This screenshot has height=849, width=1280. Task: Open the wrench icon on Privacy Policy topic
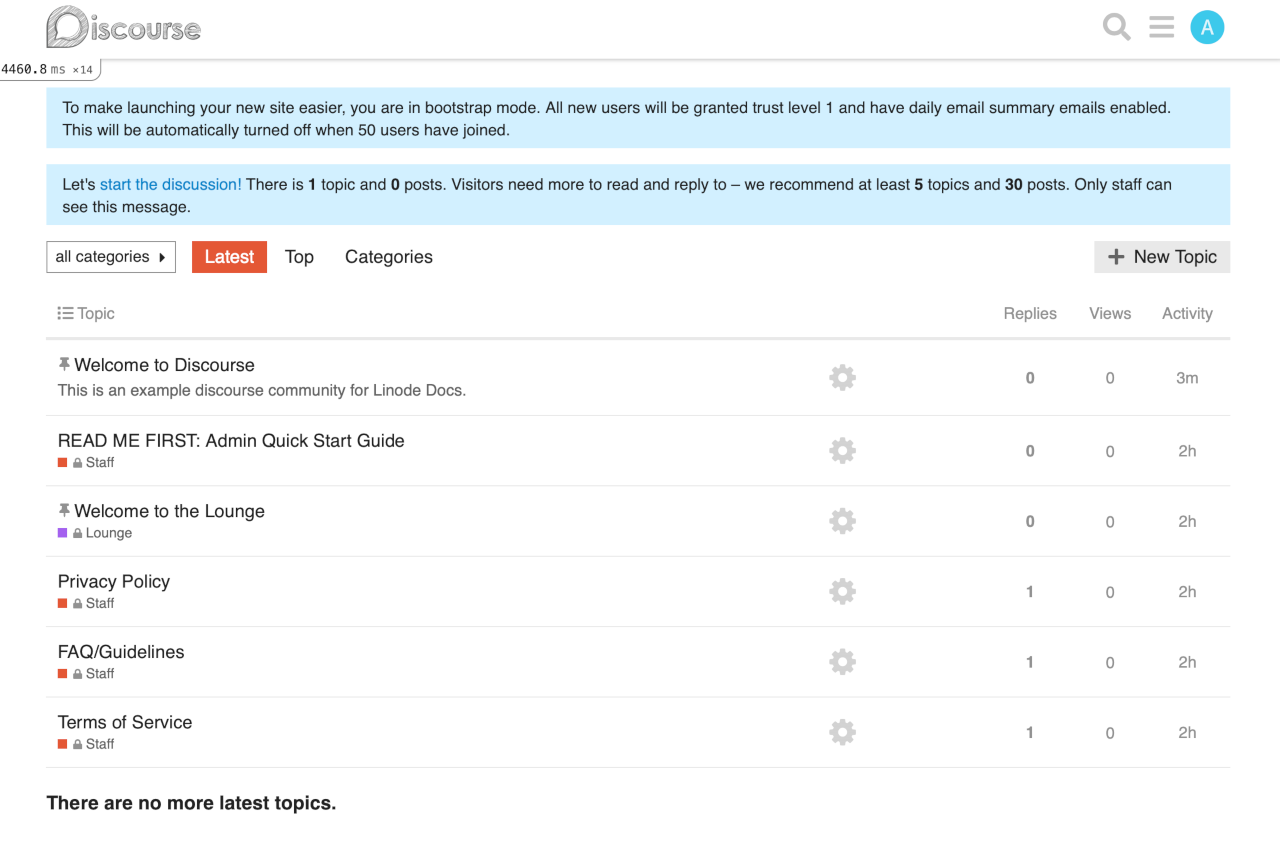coord(842,591)
